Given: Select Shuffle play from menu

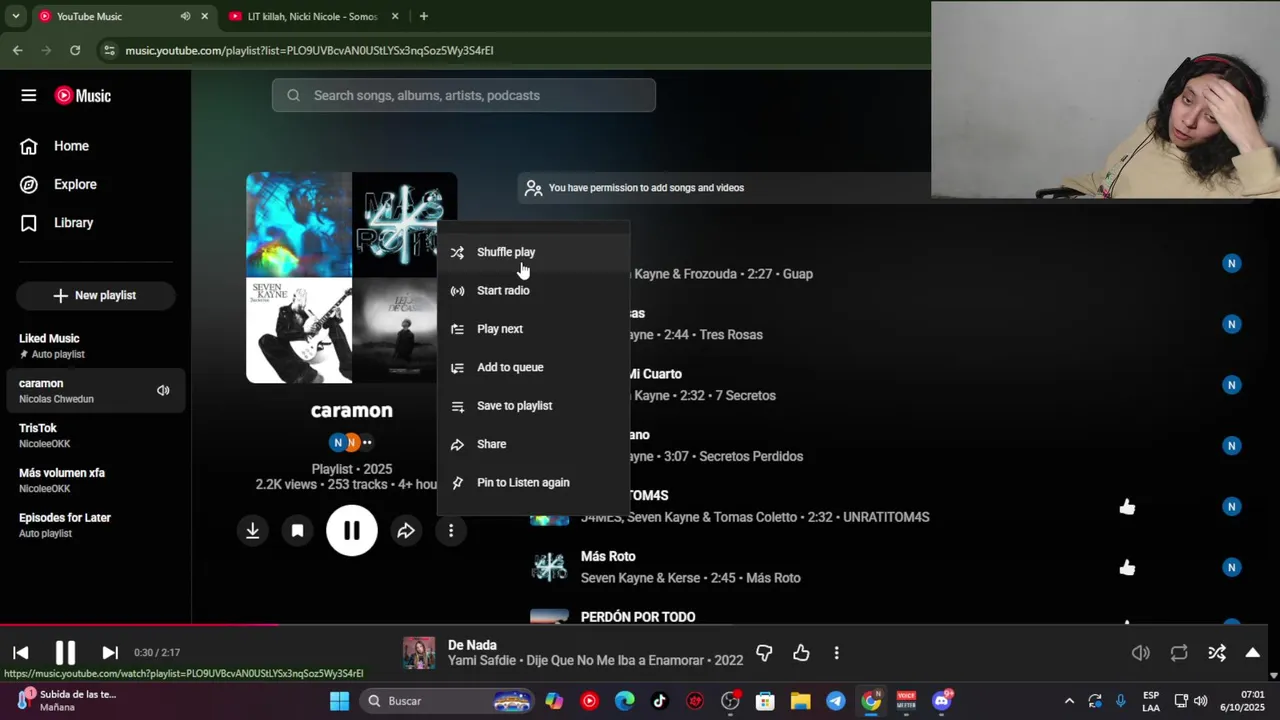Looking at the screenshot, I should (534, 252).
